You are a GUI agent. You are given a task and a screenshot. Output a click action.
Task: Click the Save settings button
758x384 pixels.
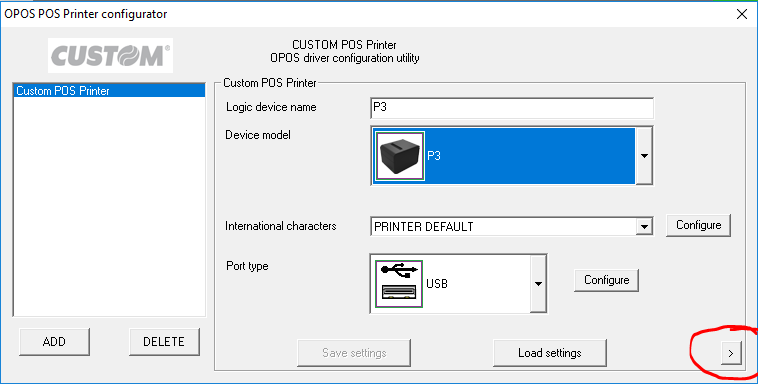pyautogui.click(x=354, y=353)
